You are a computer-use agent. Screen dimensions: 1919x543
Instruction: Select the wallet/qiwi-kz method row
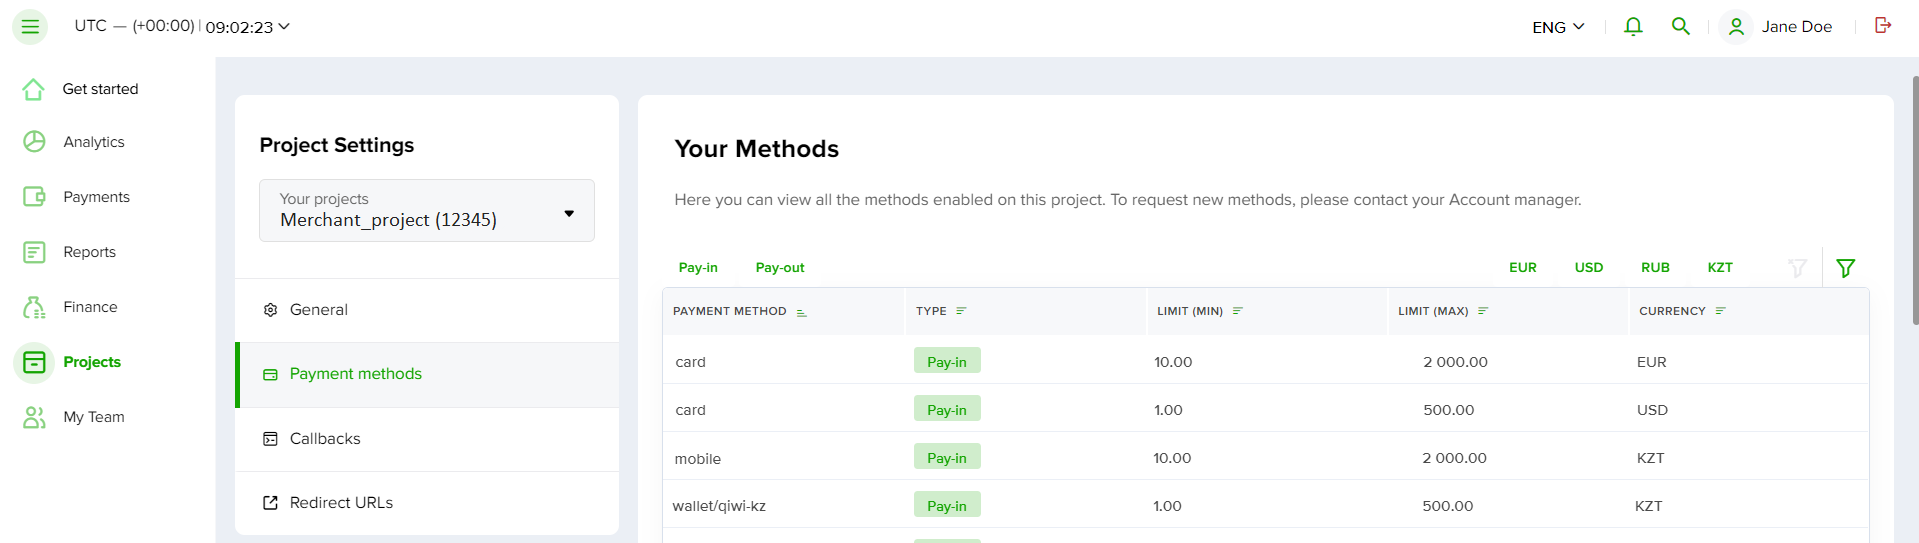[1265, 505]
